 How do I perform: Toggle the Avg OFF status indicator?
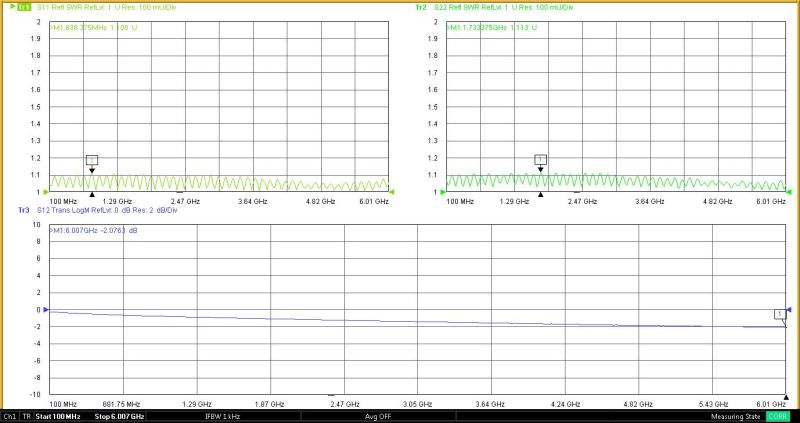click(378, 416)
